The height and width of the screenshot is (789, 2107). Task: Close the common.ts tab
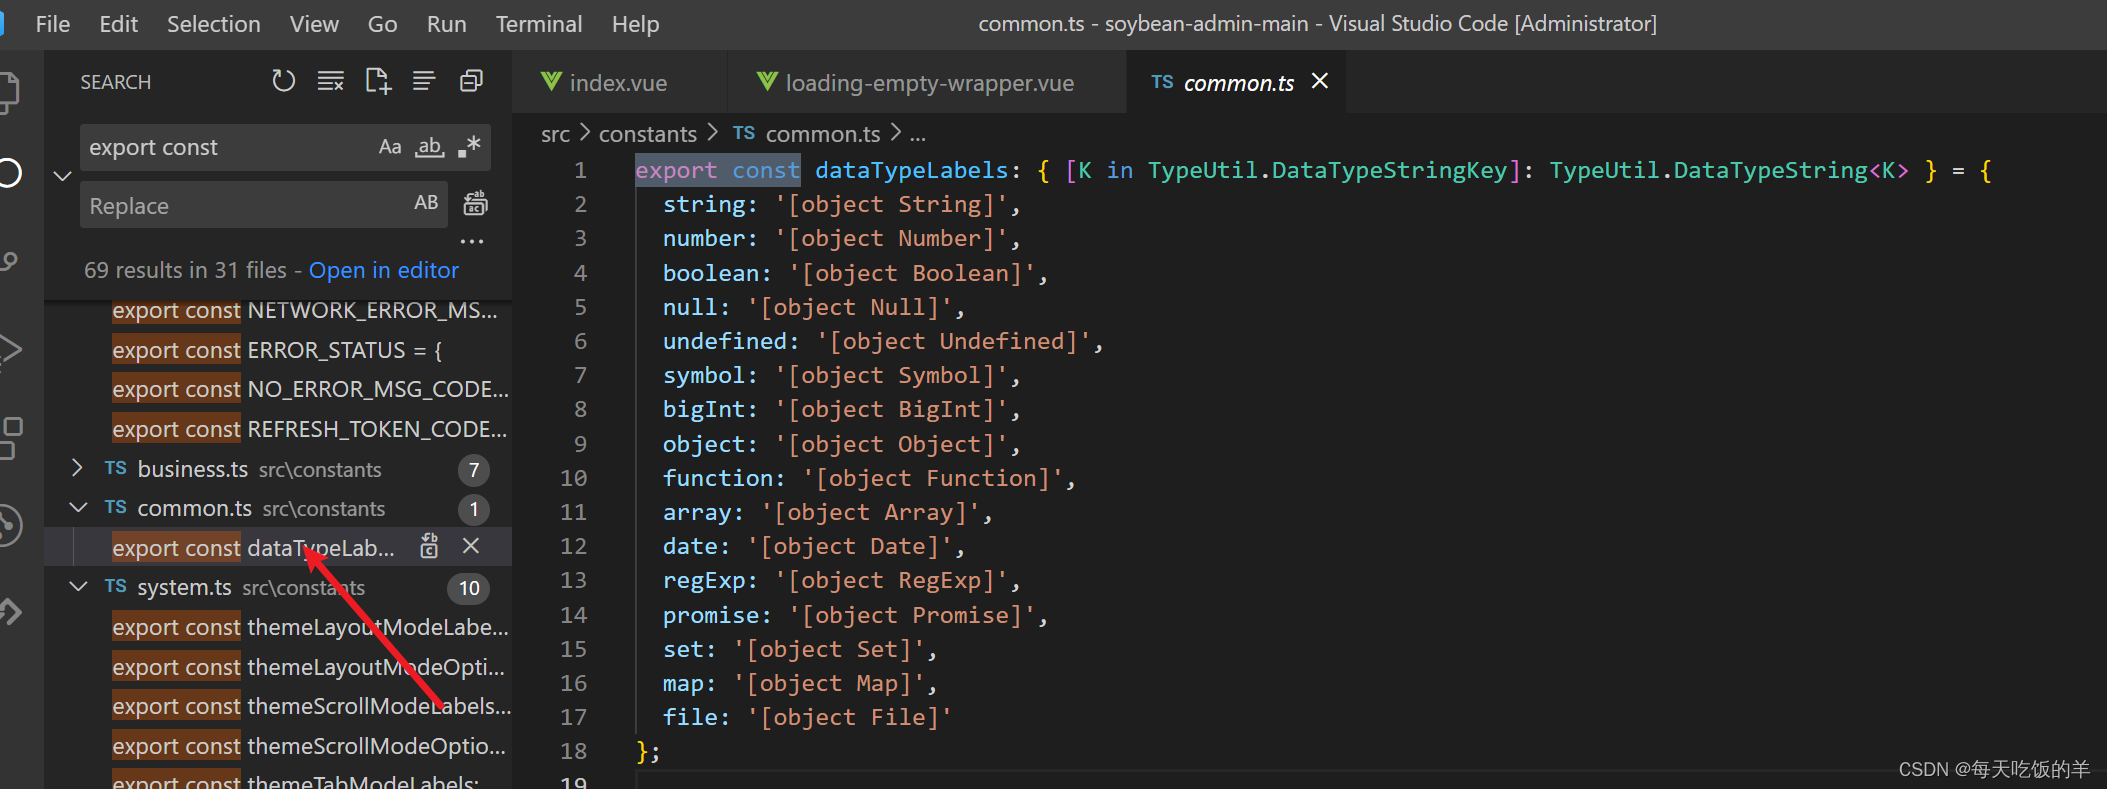click(x=1320, y=81)
